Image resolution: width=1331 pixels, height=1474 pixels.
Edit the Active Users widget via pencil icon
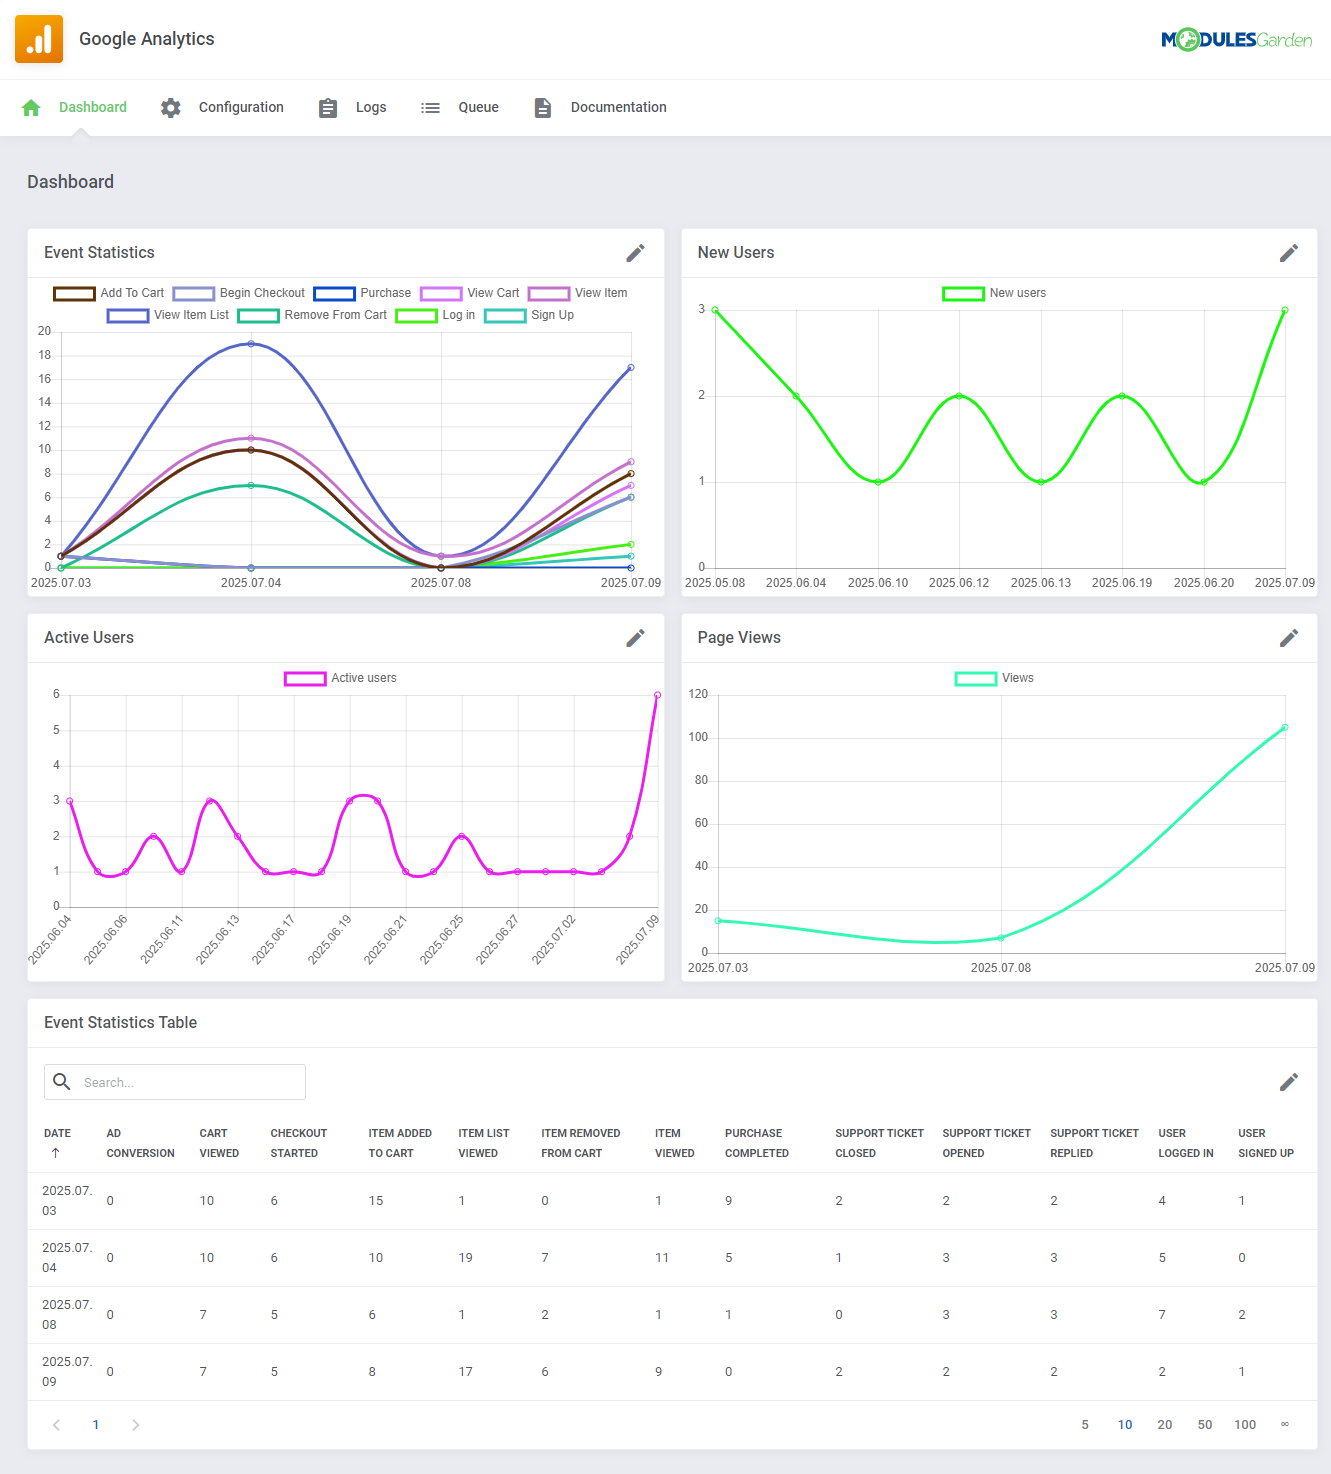coord(635,638)
